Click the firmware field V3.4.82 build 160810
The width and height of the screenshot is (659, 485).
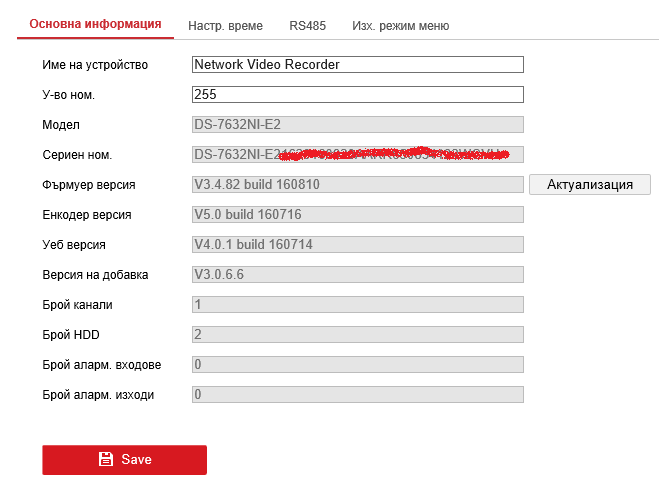click(358, 185)
